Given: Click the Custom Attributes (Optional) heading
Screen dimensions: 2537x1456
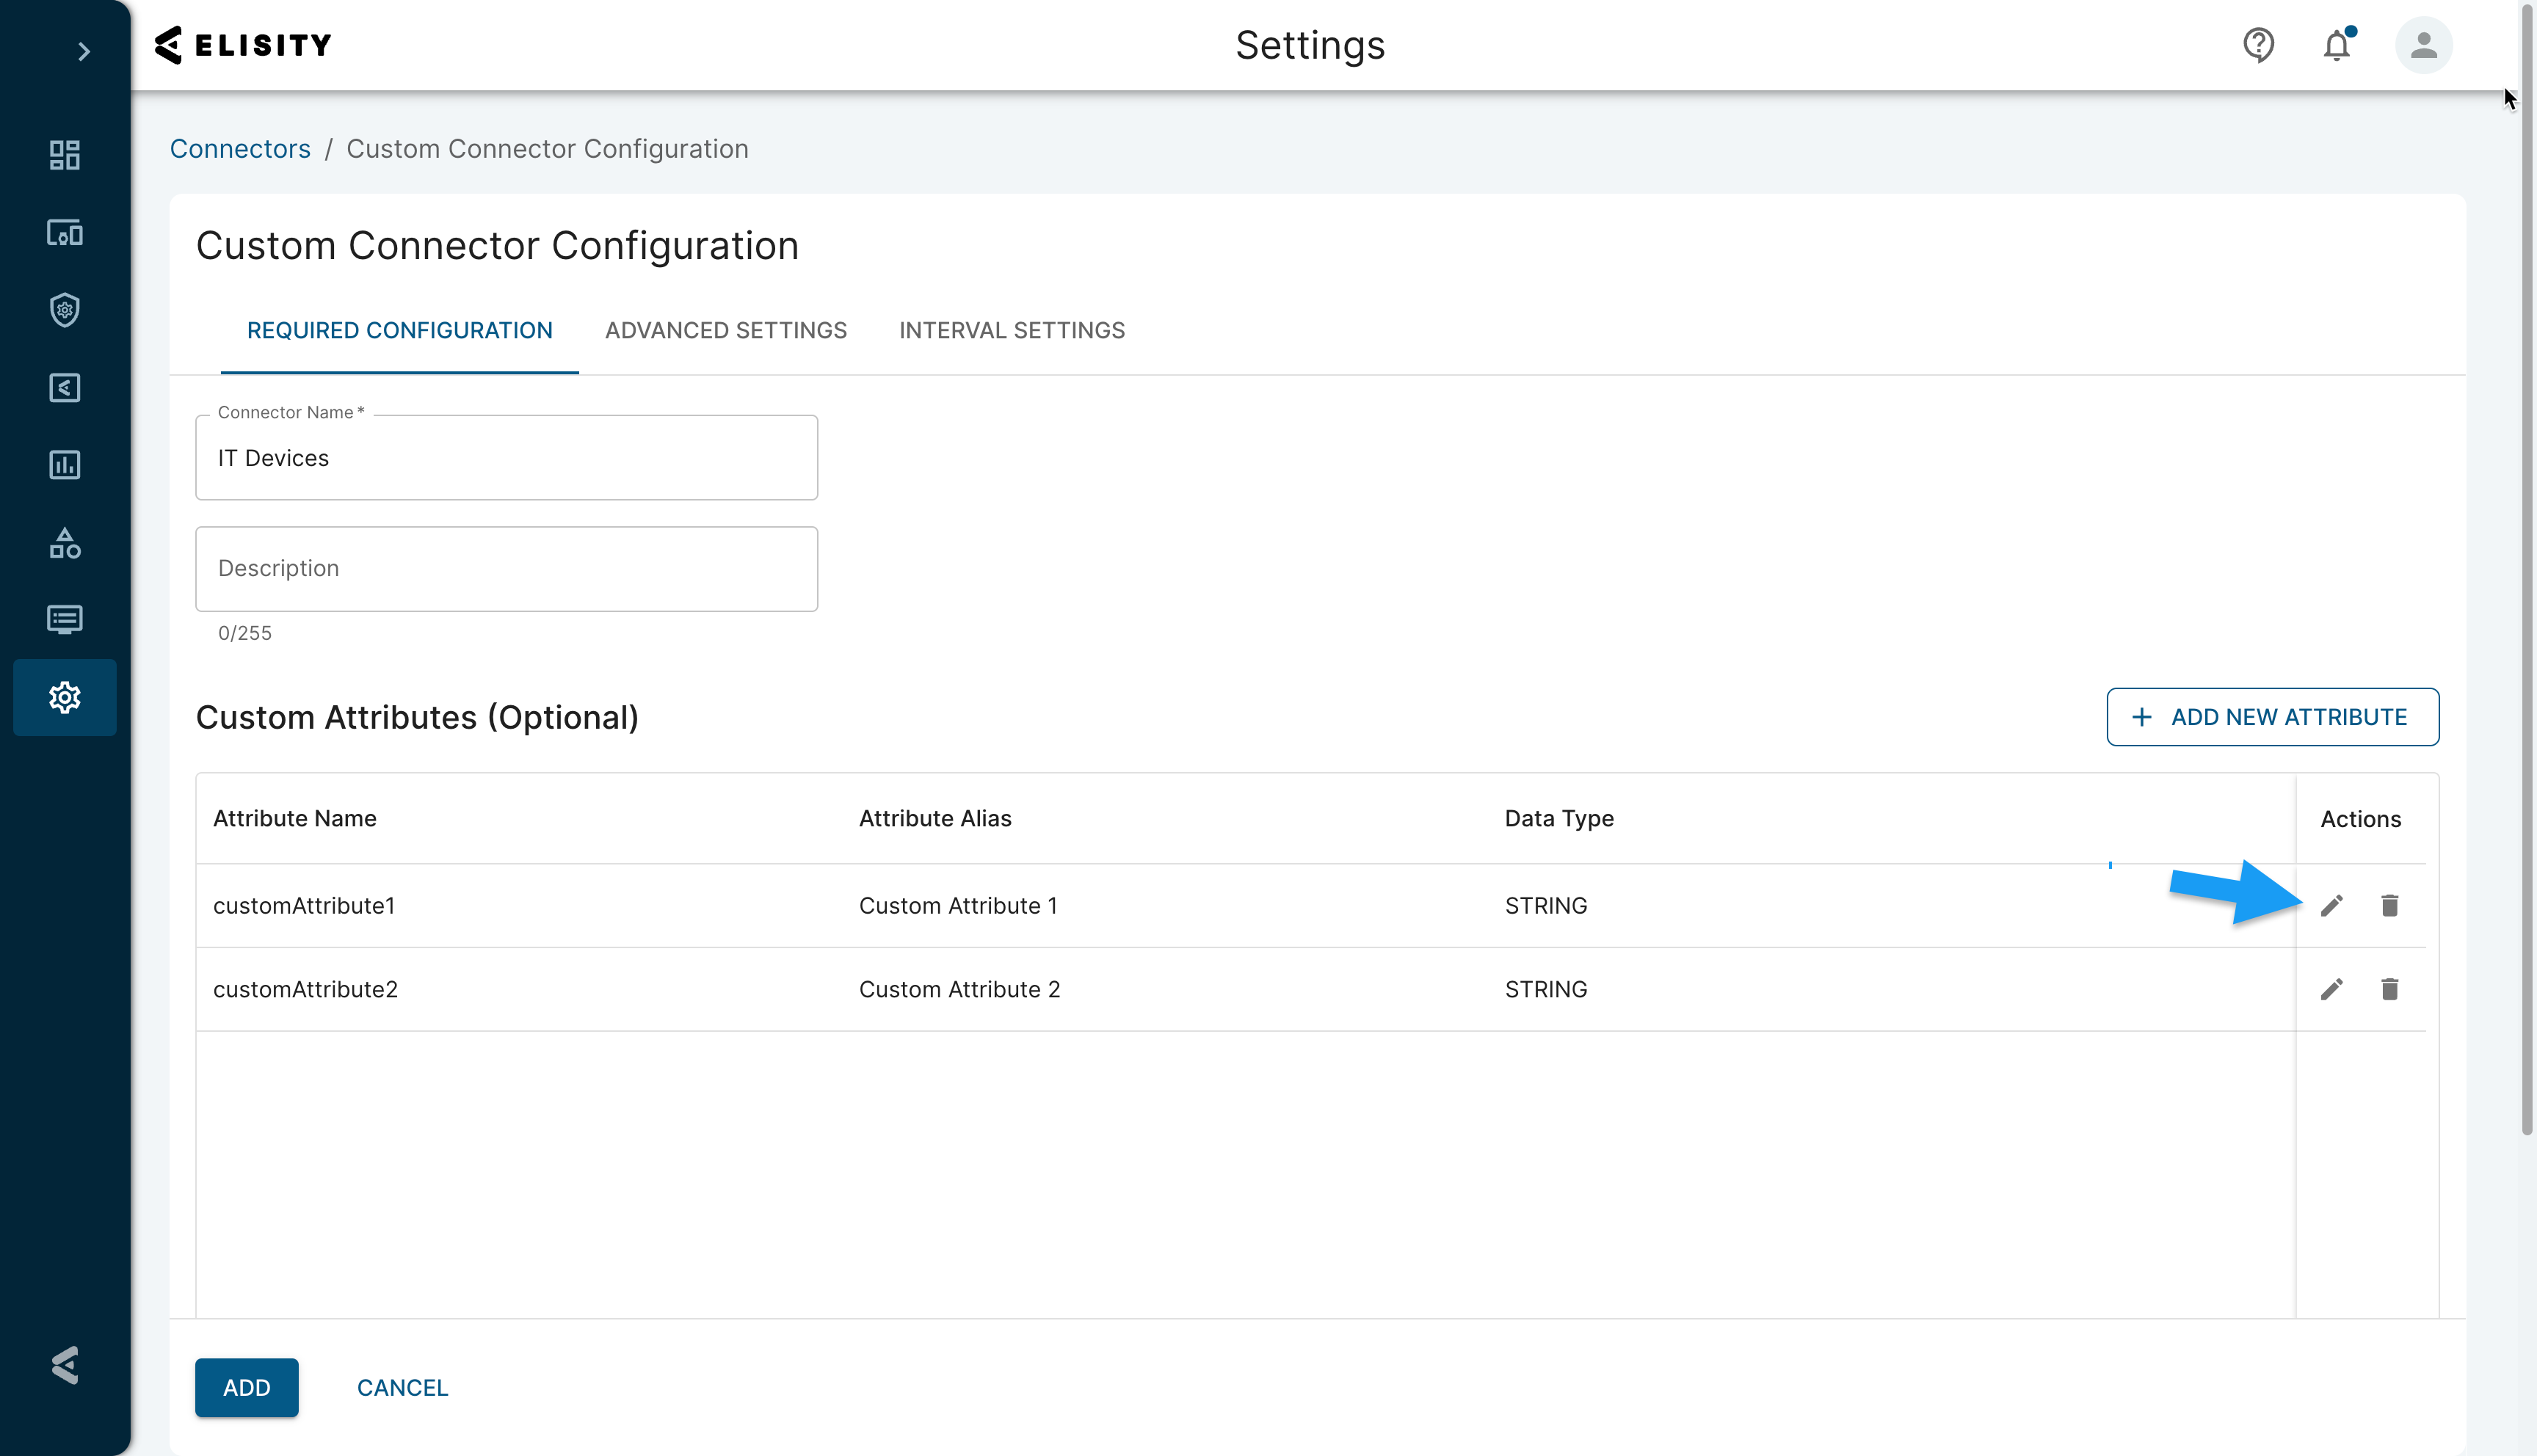Looking at the screenshot, I should pyautogui.click(x=417, y=717).
